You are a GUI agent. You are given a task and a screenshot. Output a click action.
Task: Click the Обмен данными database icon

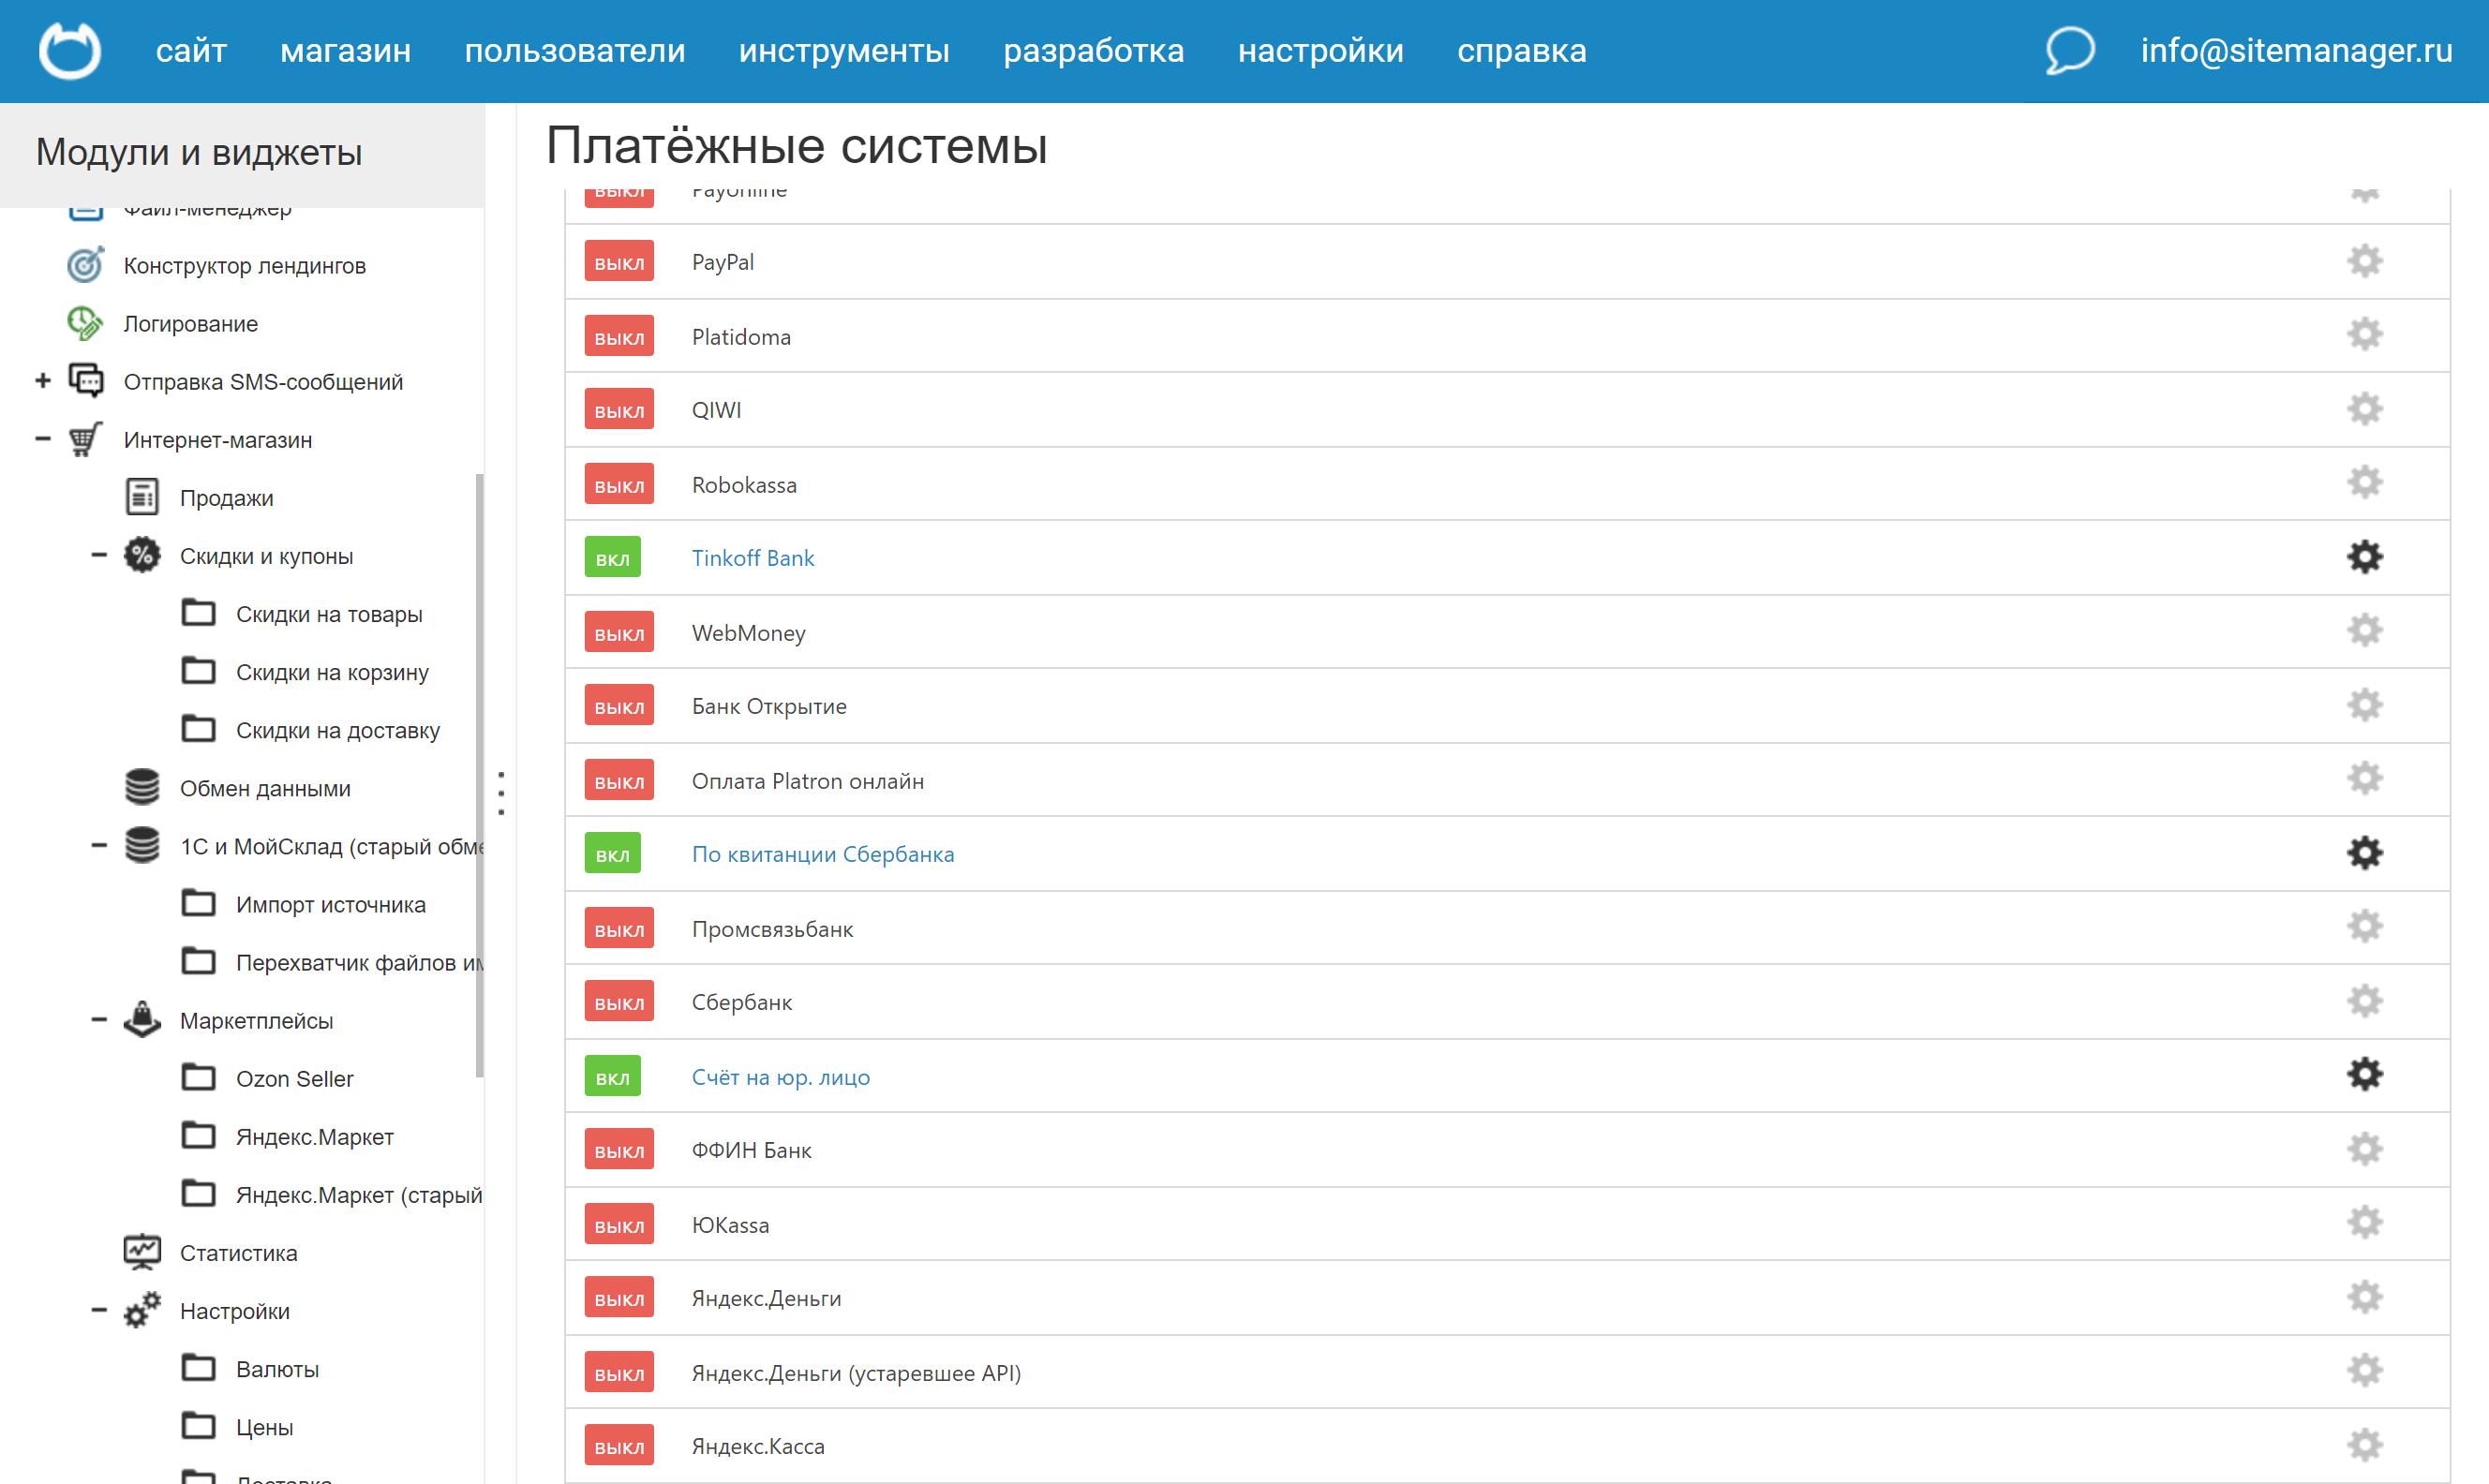tap(142, 787)
